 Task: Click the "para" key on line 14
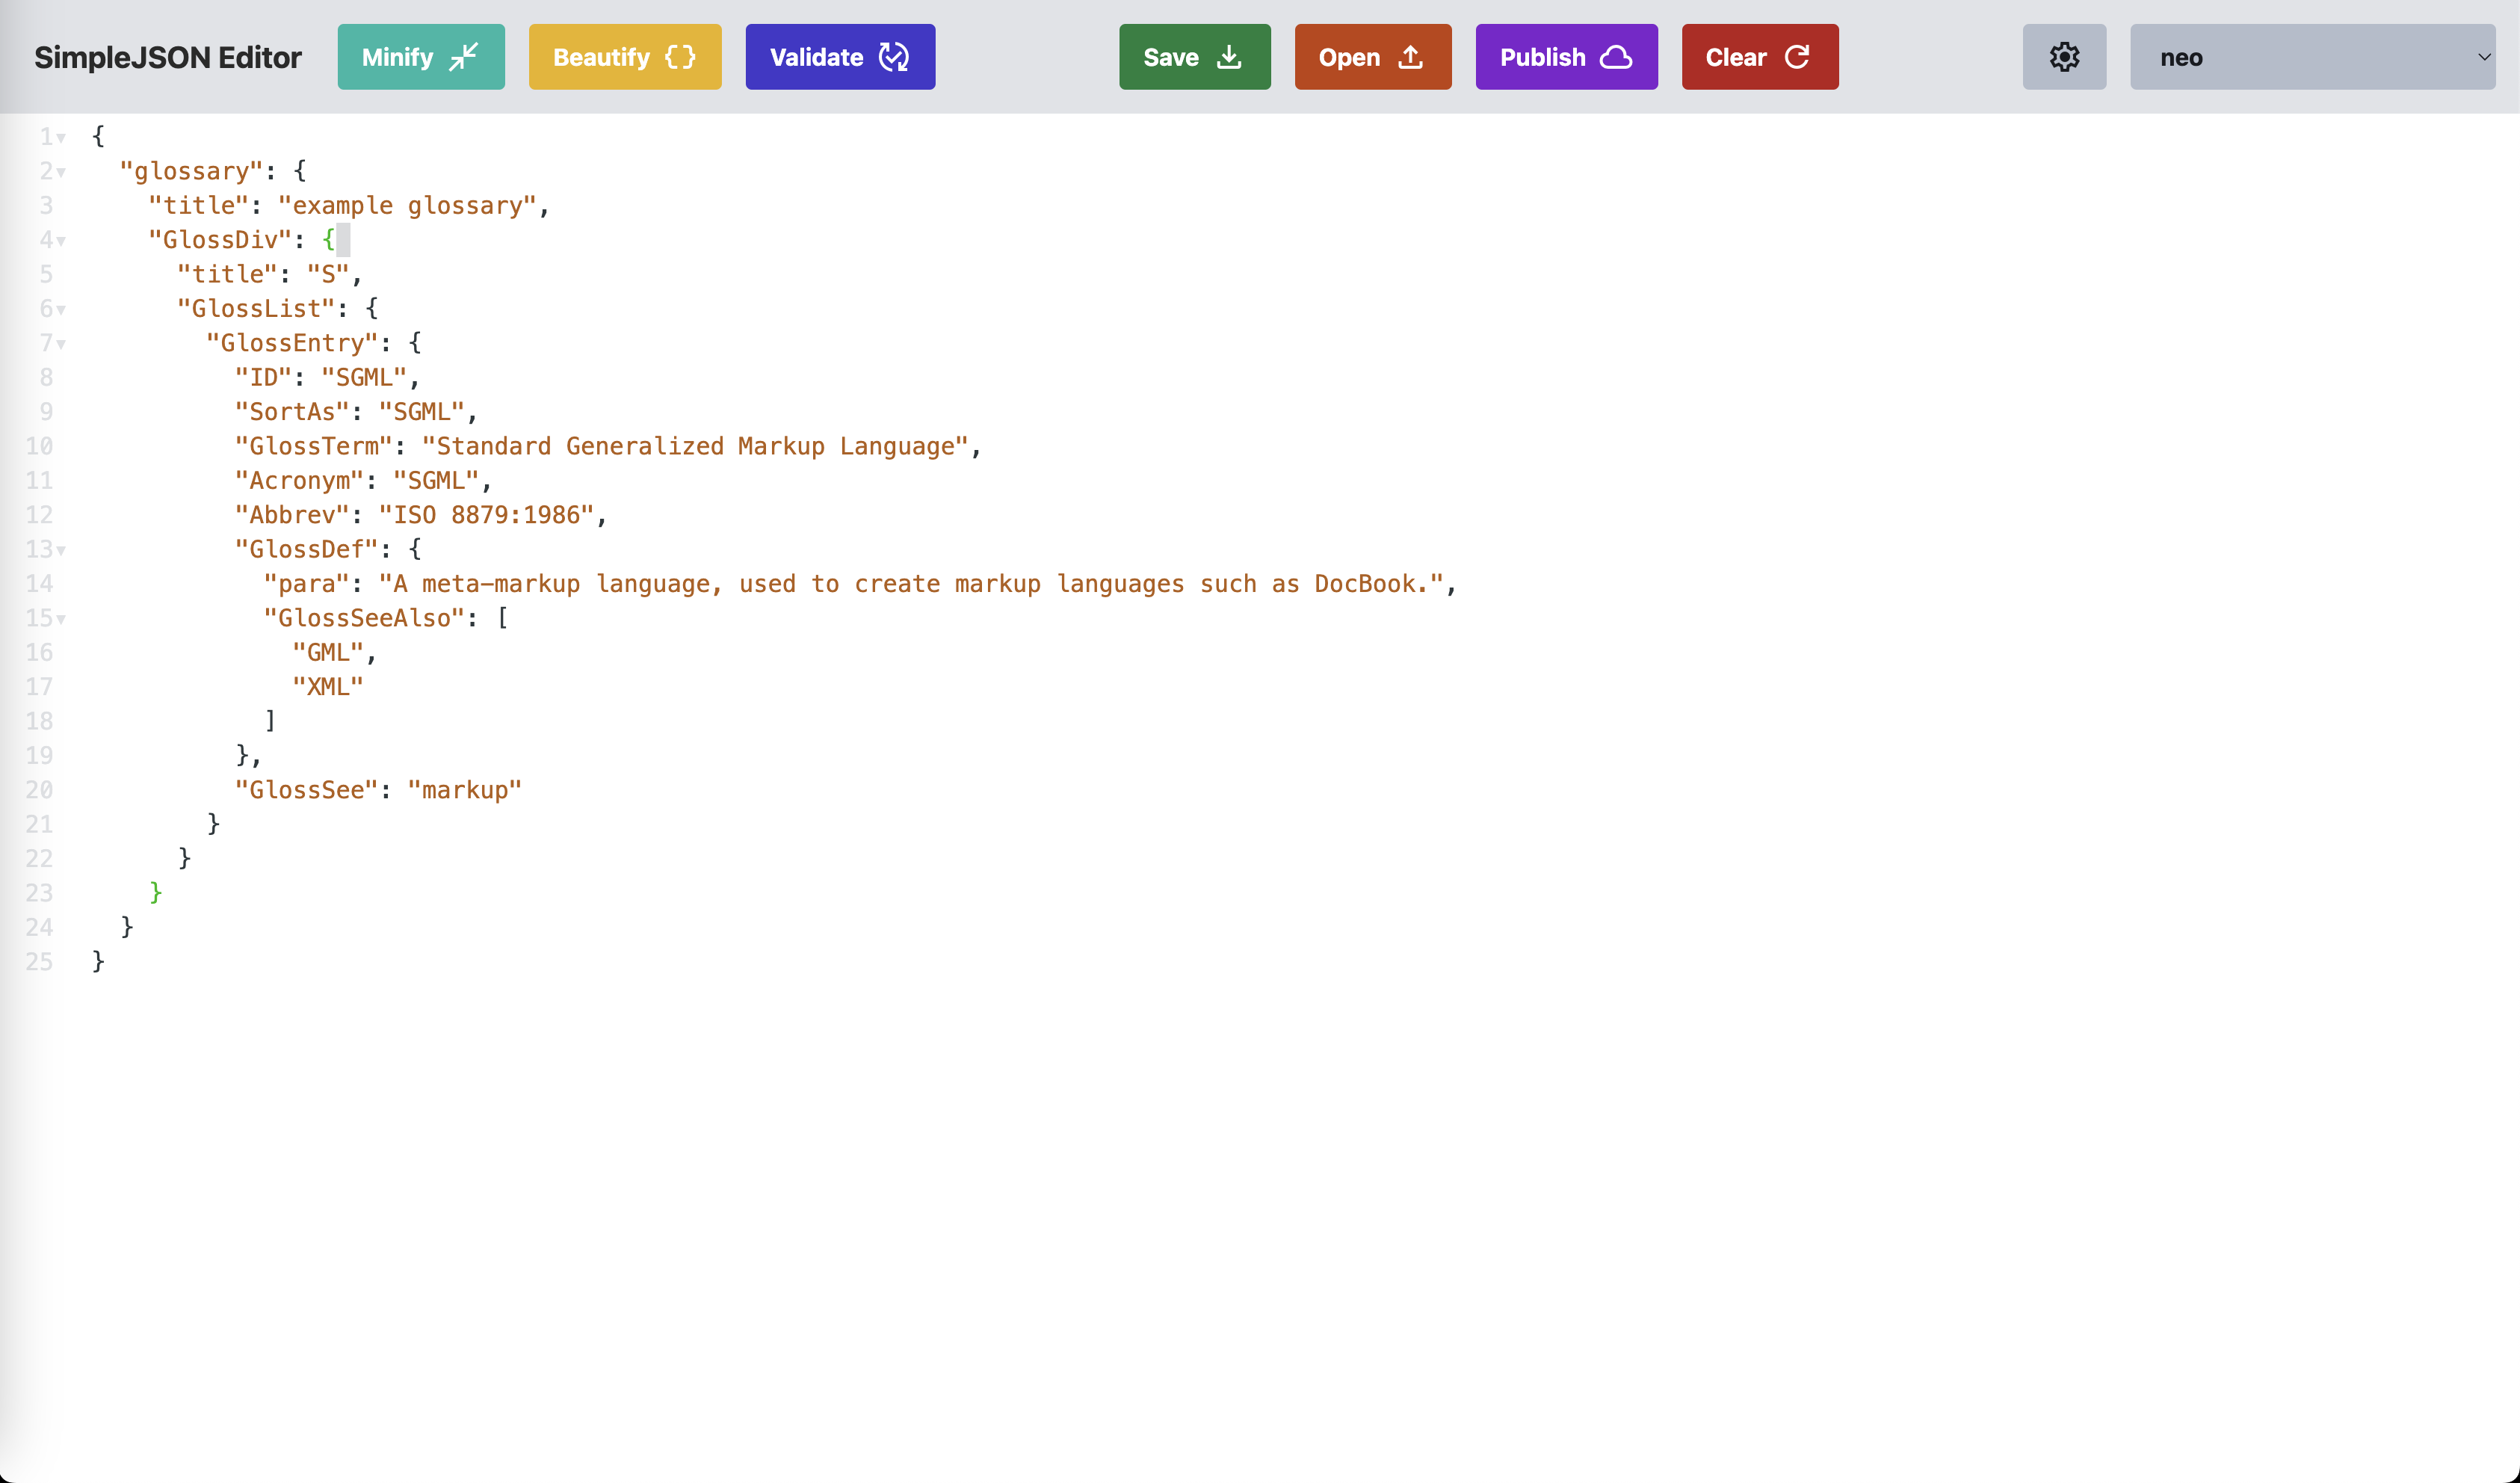point(306,583)
